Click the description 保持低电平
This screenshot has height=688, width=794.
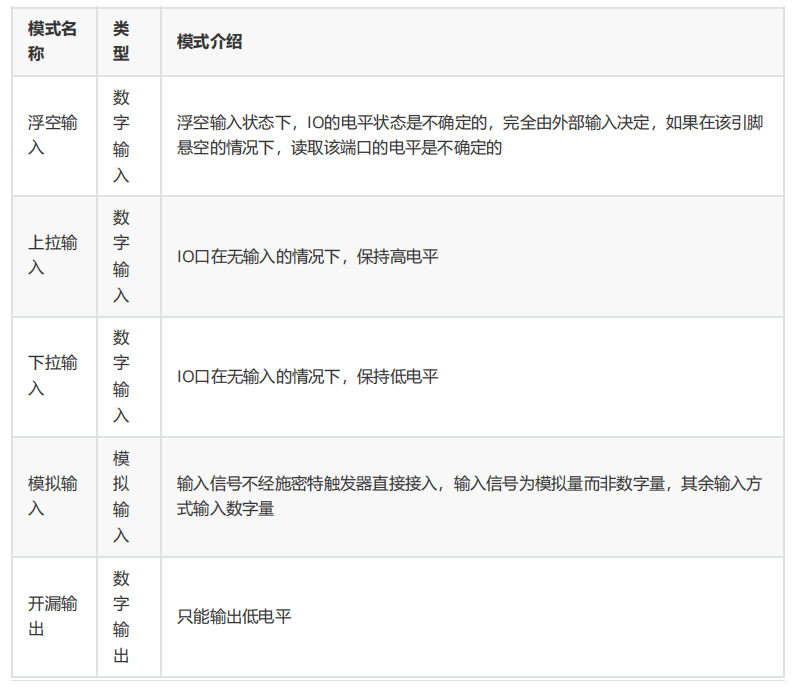pyautogui.click(x=472, y=377)
